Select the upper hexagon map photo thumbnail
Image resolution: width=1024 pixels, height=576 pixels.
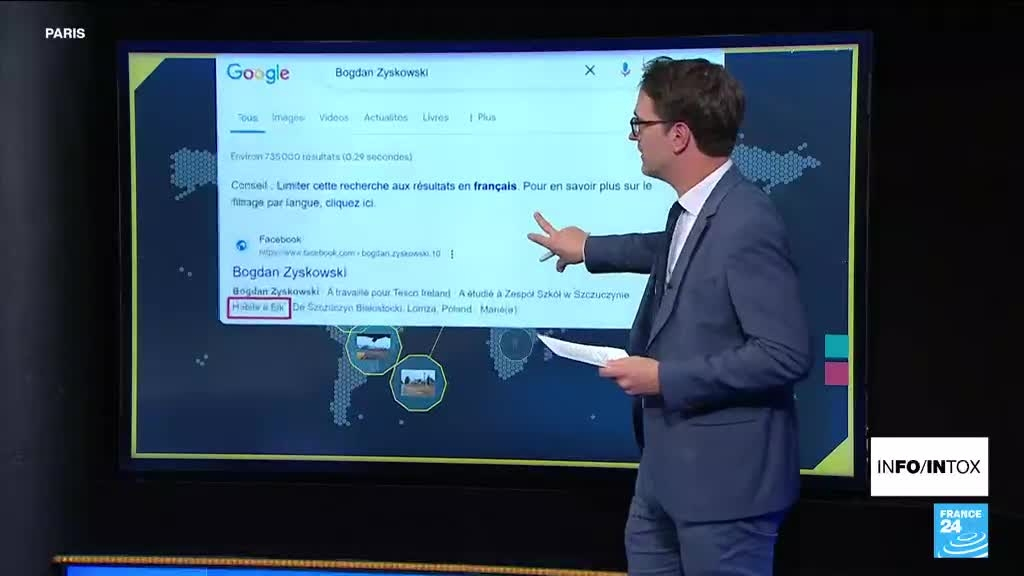(x=372, y=348)
